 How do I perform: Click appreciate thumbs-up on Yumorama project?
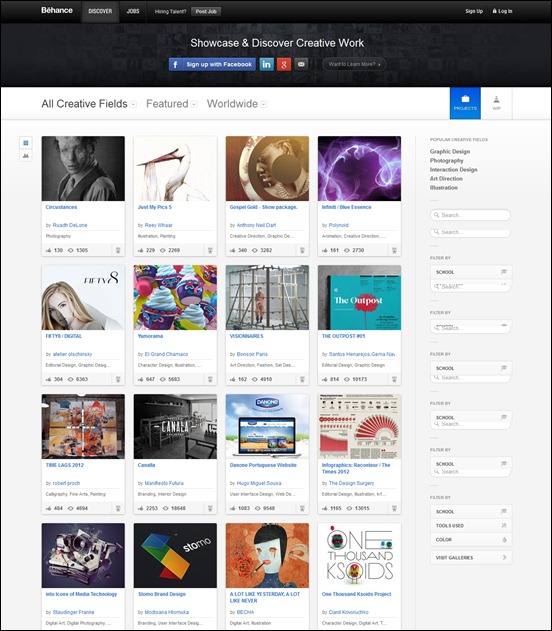140,379
